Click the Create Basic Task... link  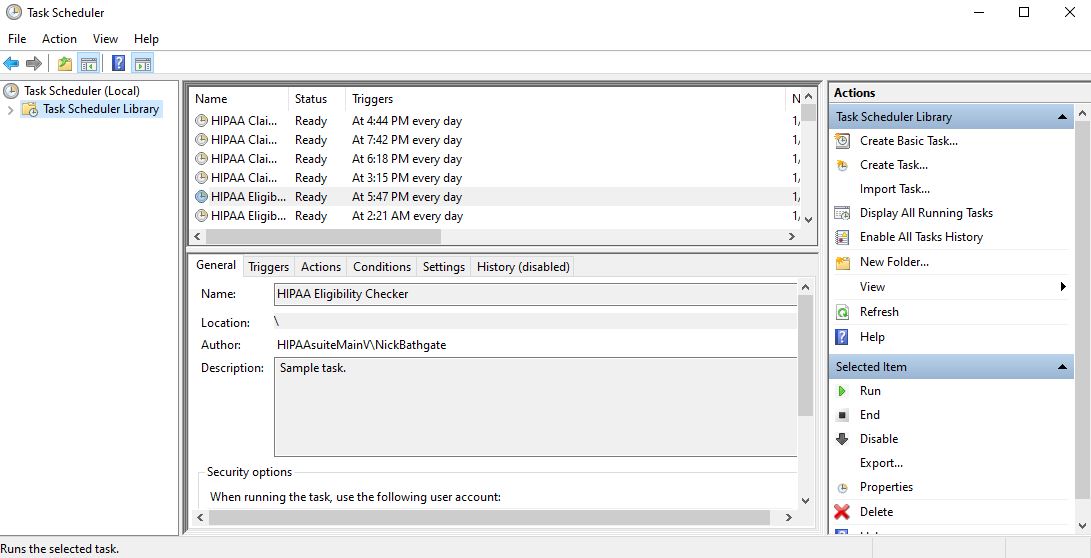point(909,141)
